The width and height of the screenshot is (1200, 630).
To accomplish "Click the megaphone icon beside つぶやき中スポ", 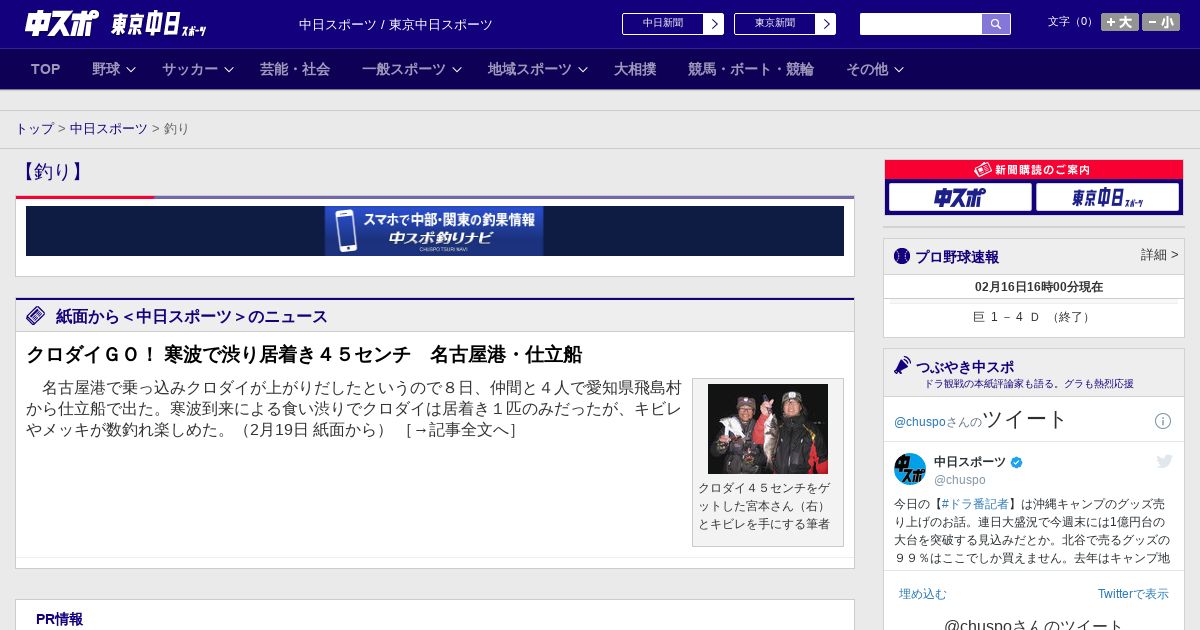I will click(902, 366).
